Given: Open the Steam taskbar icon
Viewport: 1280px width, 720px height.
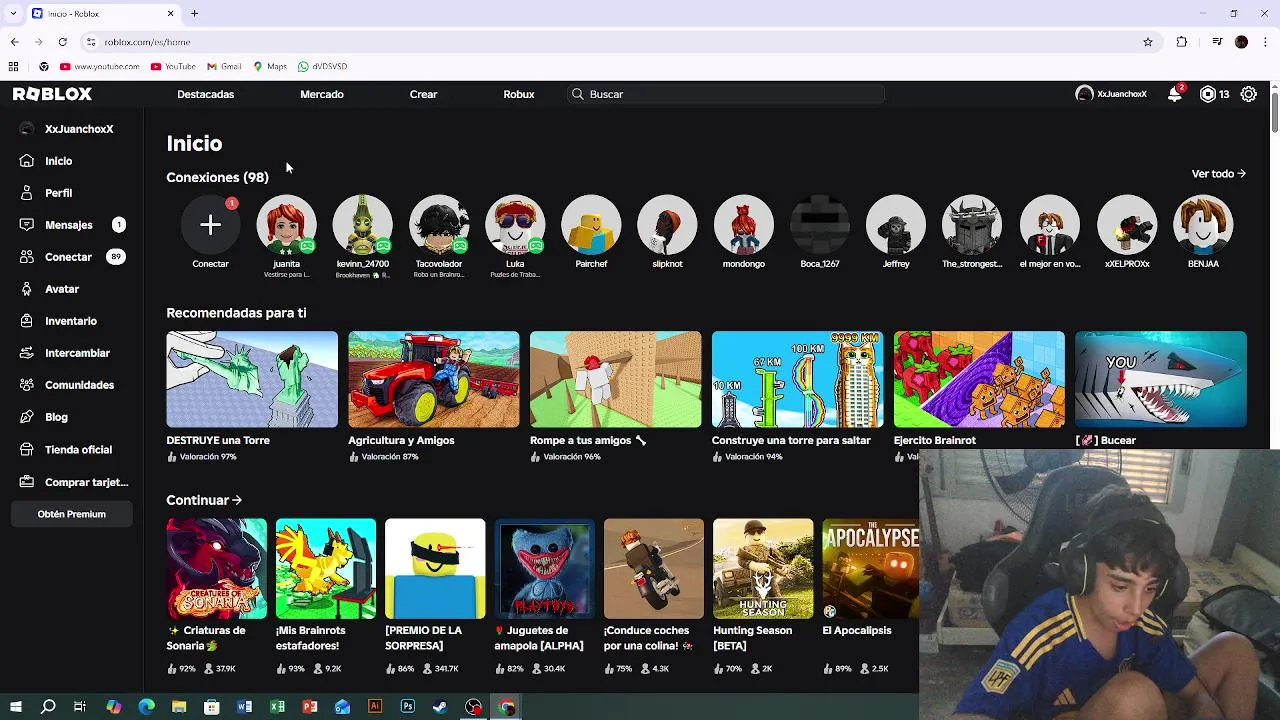Looking at the screenshot, I should click(440, 707).
